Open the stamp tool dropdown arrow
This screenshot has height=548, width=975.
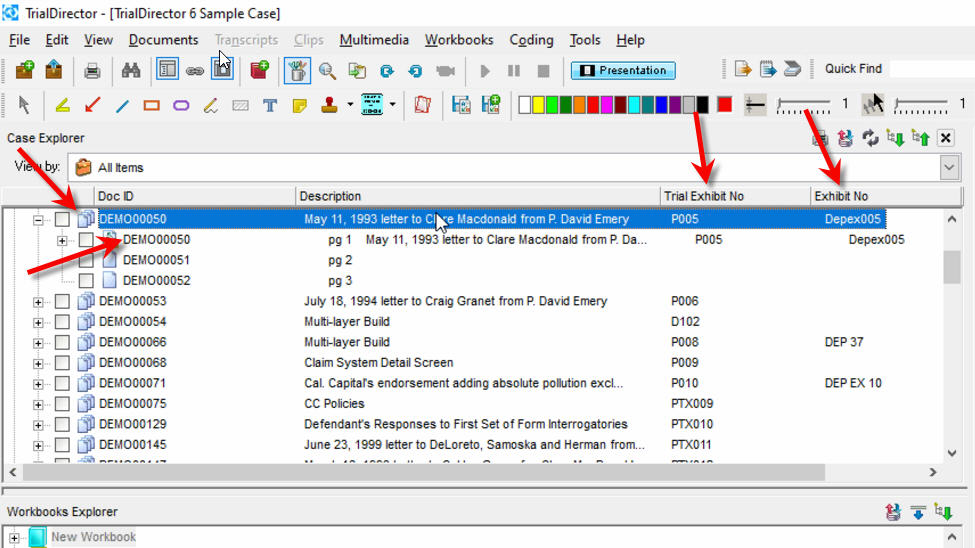[350, 104]
